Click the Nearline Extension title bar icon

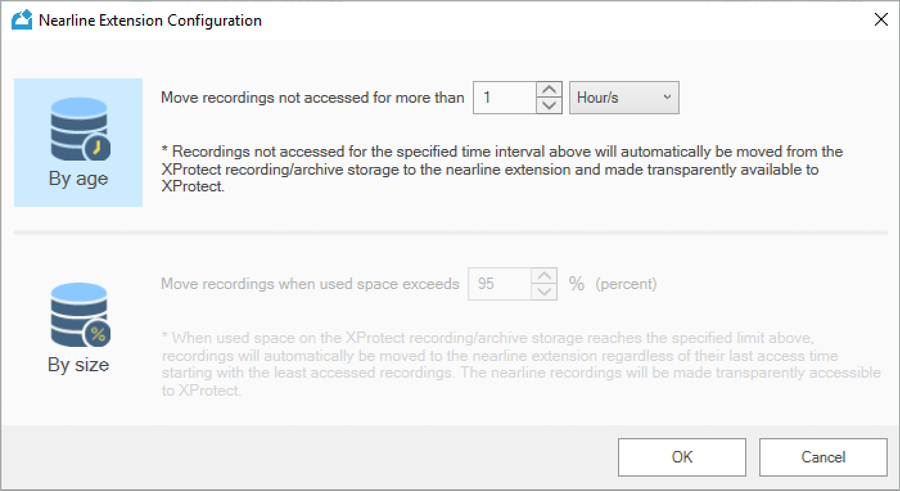click(22, 20)
